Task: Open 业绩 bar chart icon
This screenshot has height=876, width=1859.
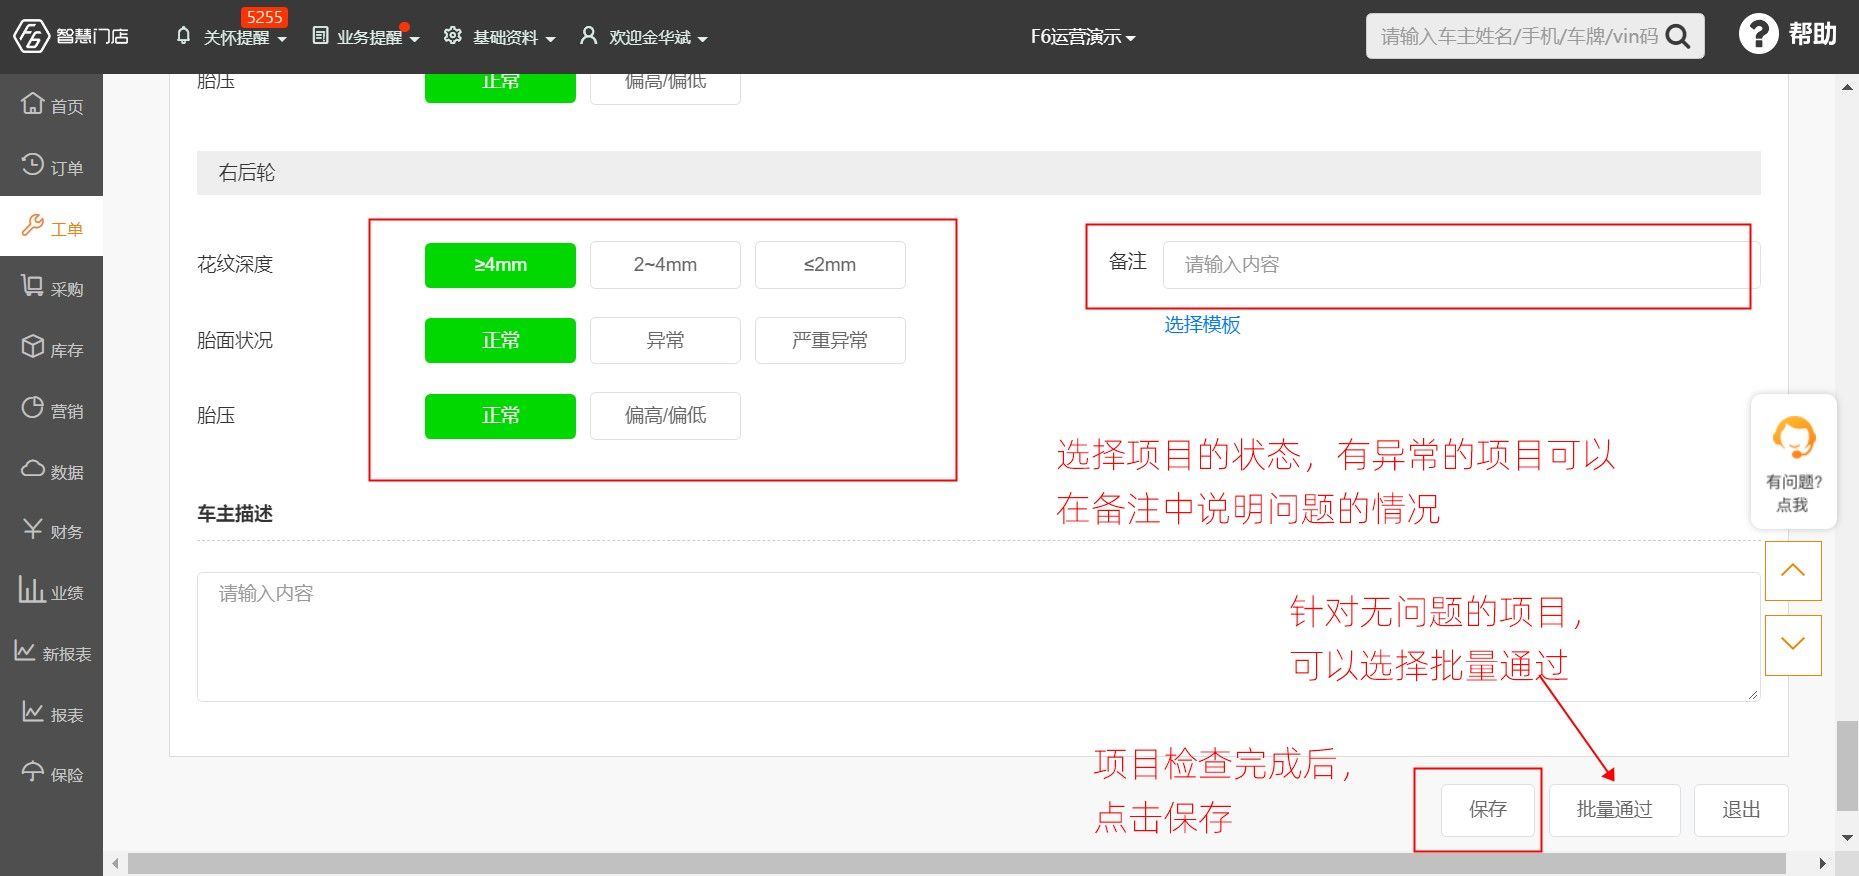Action: (x=31, y=589)
